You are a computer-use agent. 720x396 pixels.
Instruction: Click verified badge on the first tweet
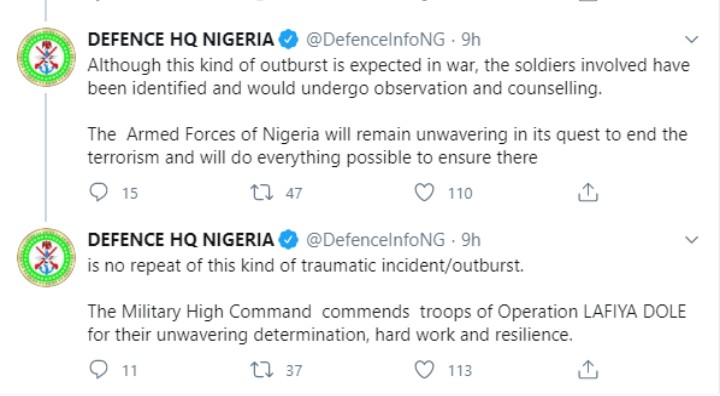[x=289, y=40]
